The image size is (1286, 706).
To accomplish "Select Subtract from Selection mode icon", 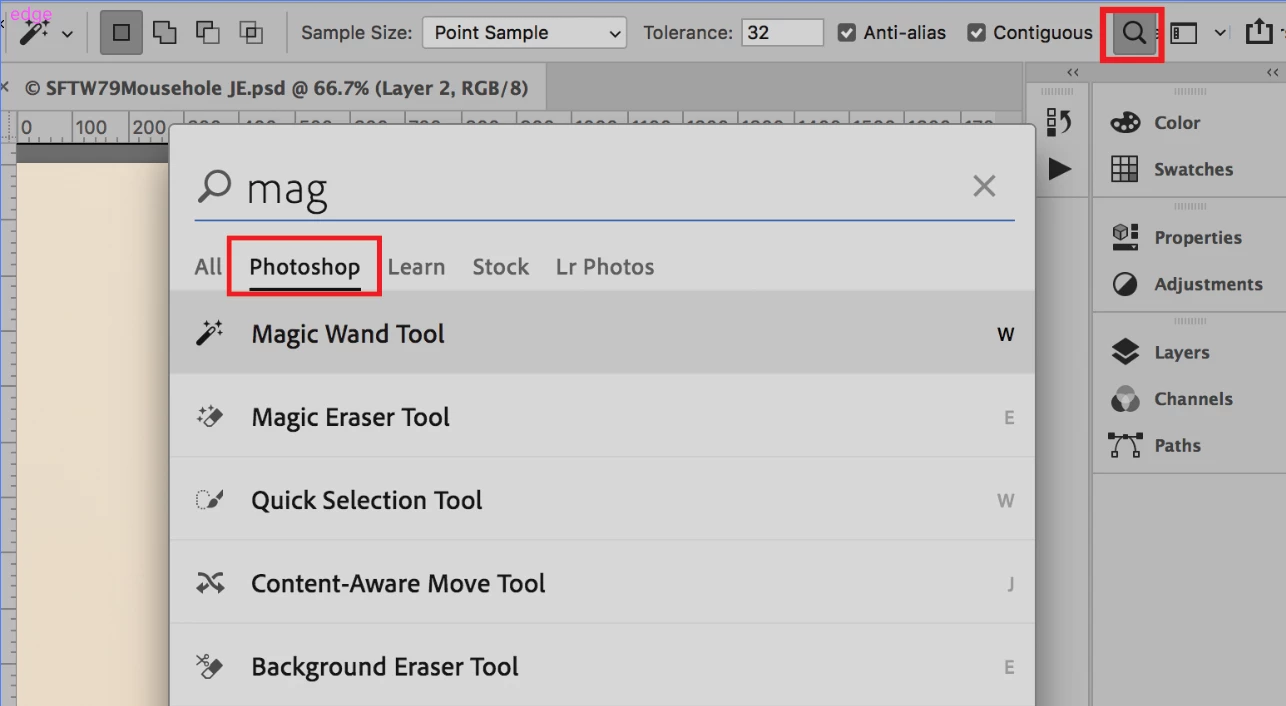I will pyautogui.click(x=207, y=33).
